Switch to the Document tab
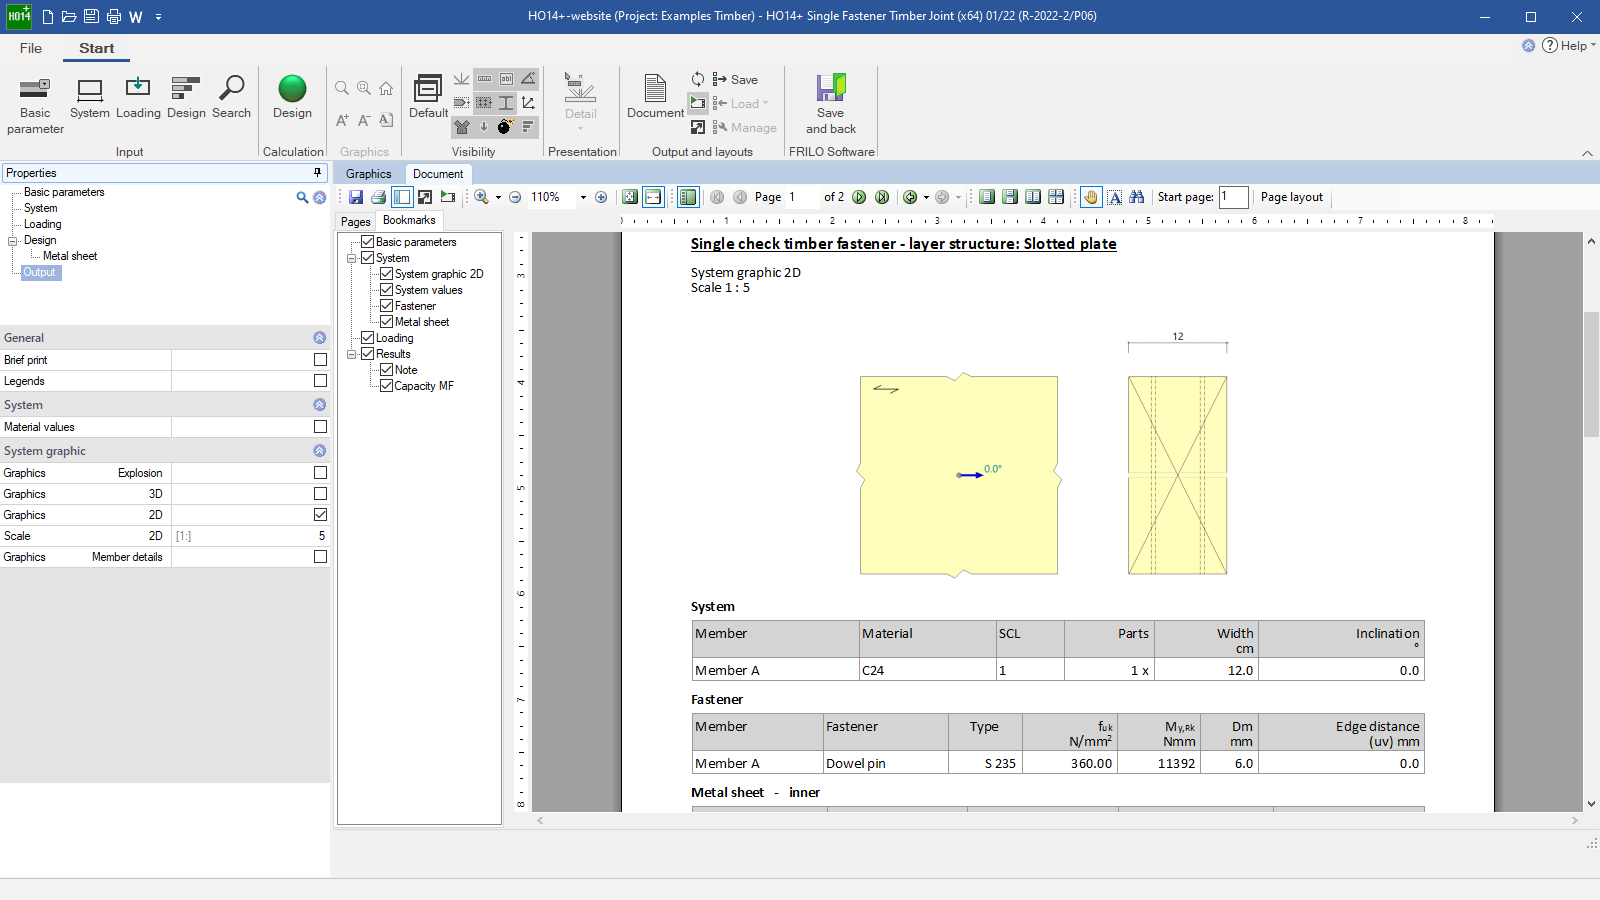 click(438, 173)
